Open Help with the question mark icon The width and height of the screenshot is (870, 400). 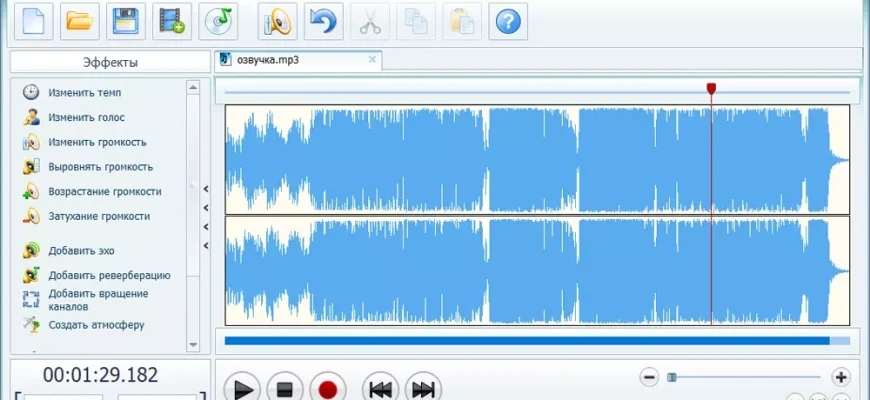coord(509,20)
